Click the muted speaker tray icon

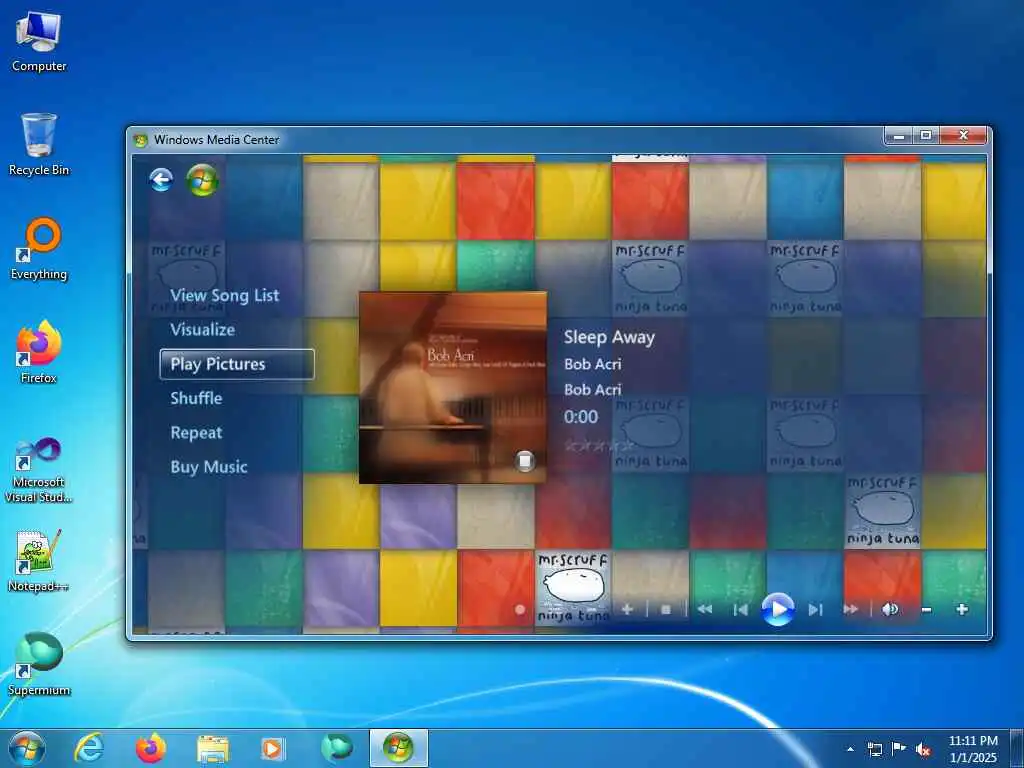click(x=923, y=750)
